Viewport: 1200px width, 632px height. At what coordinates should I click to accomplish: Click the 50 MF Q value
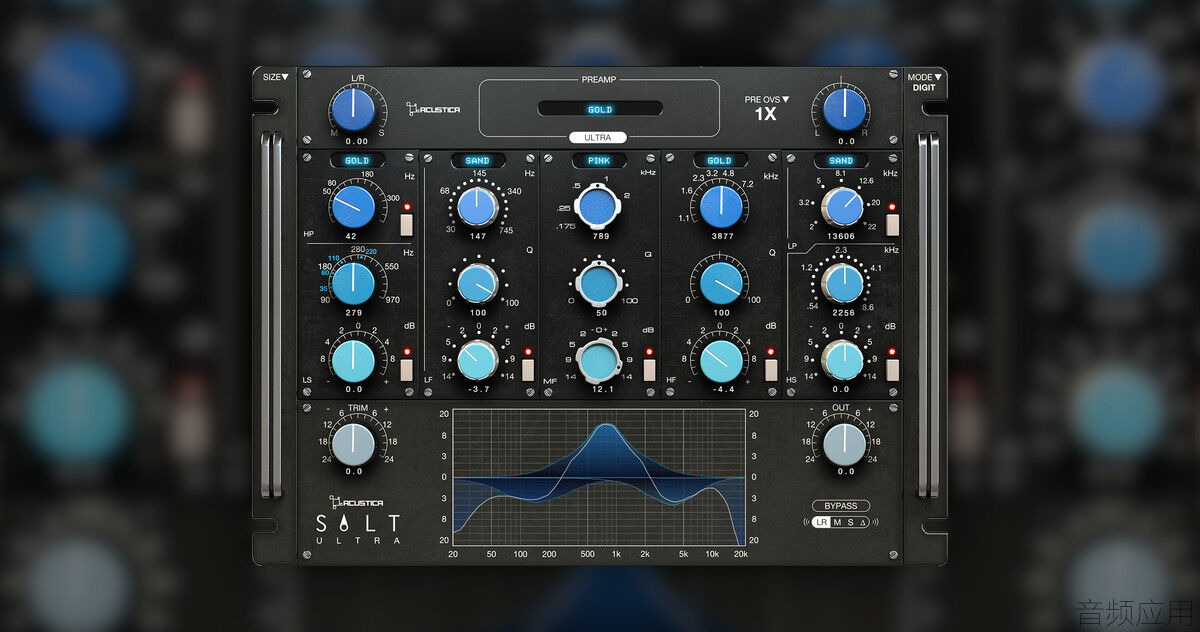pyautogui.click(x=600, y=313)
